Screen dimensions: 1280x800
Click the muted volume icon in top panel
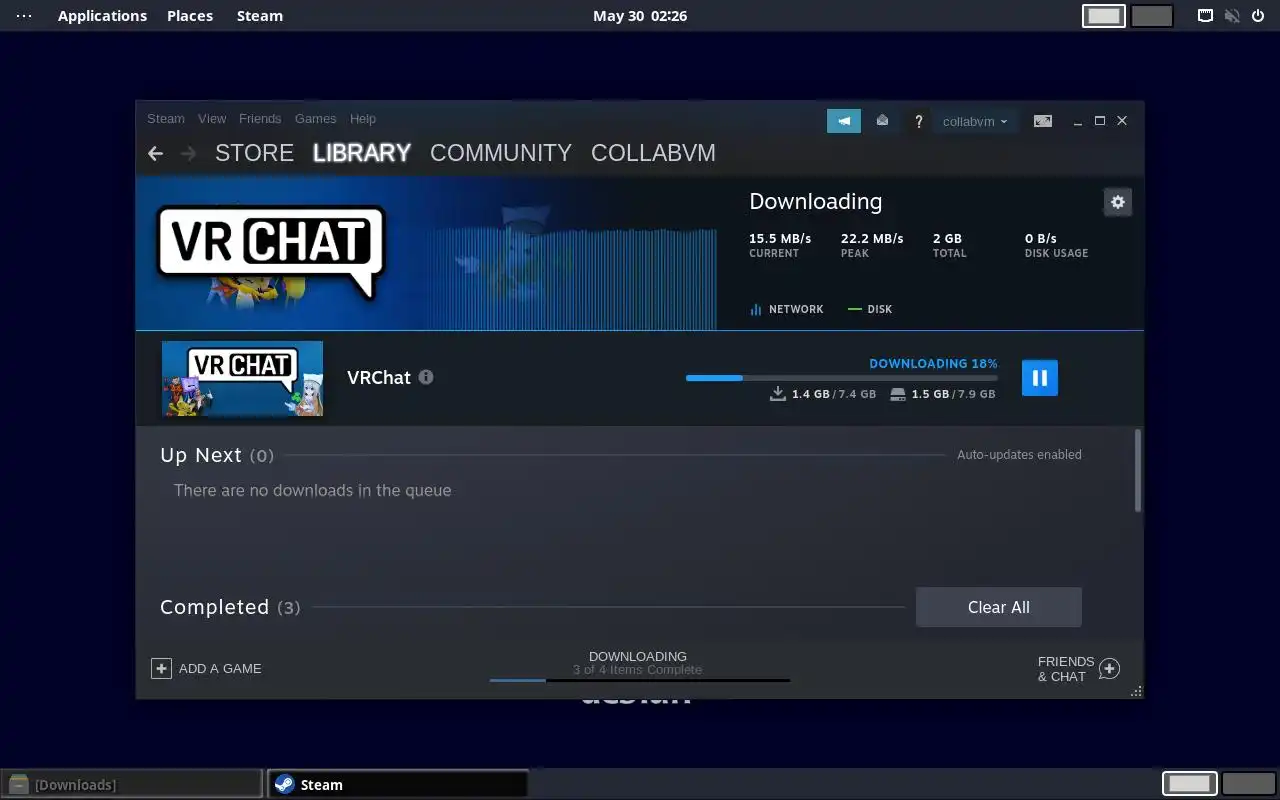coord(1232,16)
